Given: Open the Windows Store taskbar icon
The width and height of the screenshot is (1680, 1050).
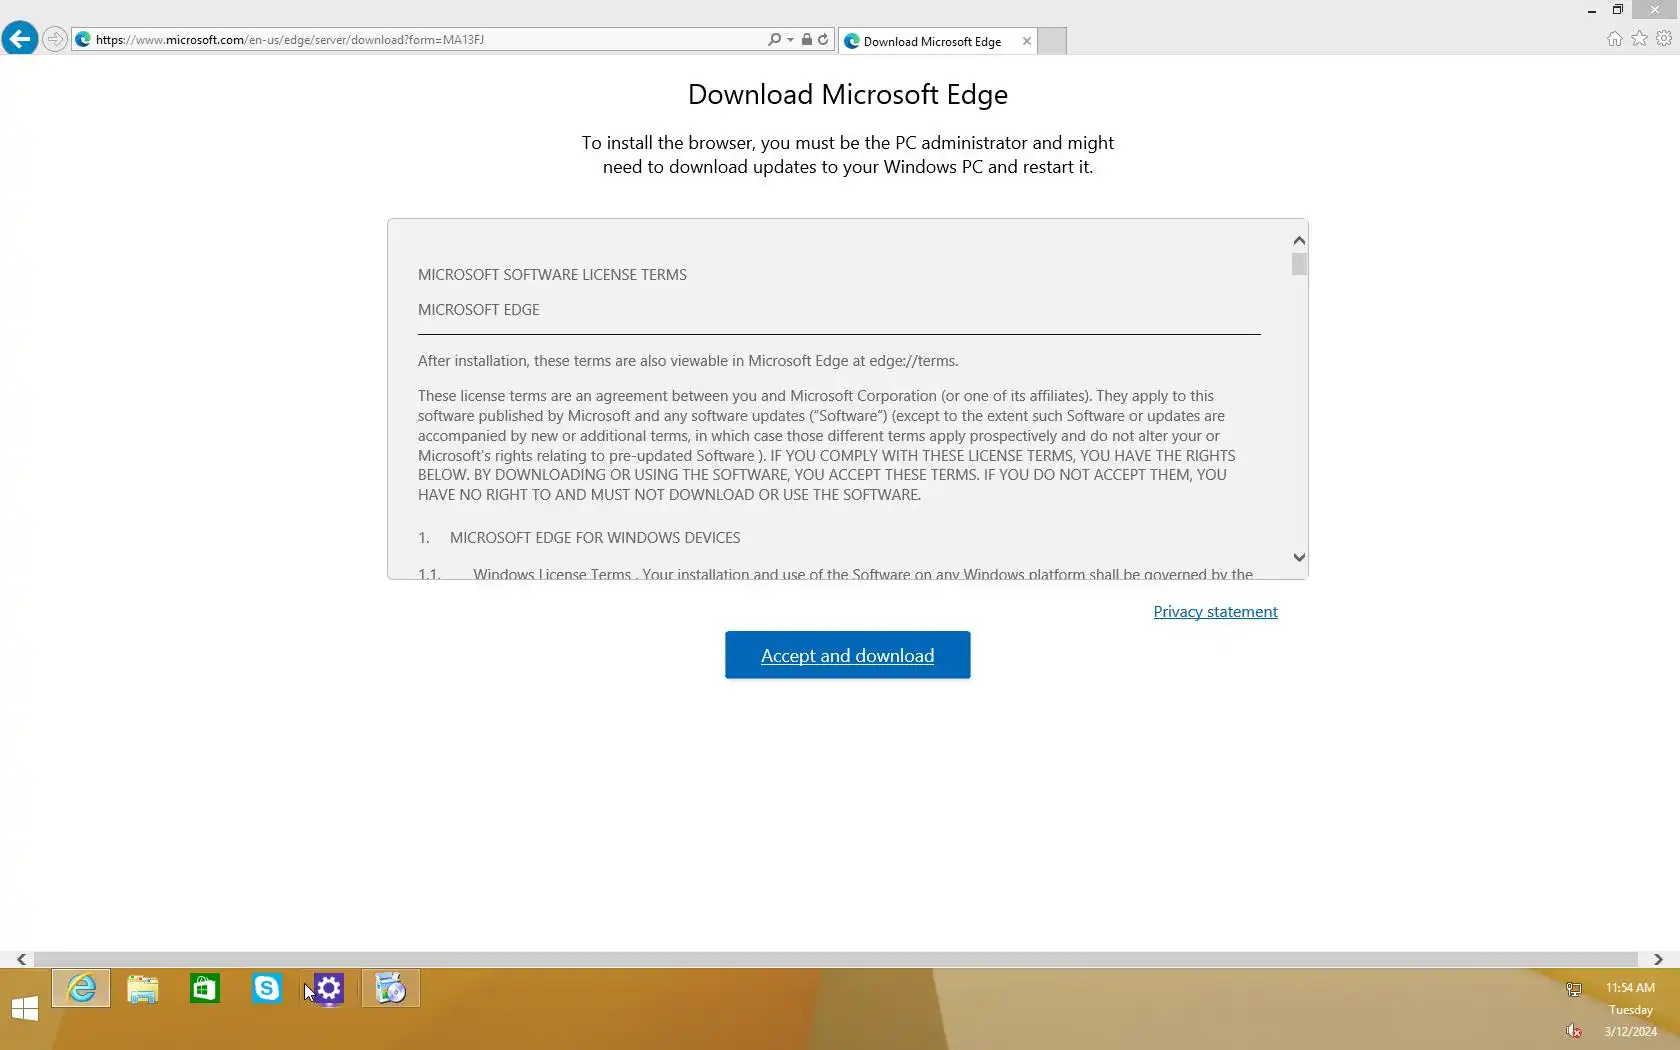Looking at the screenshot, I should pyautogui.click(x=205, y=989).
